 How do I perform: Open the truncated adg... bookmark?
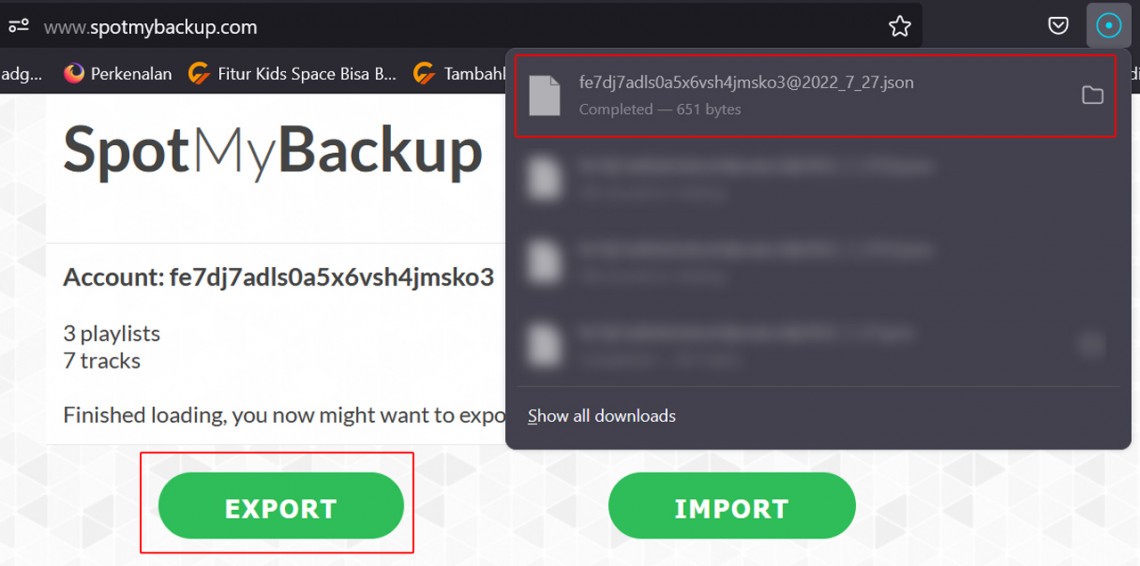21,73
